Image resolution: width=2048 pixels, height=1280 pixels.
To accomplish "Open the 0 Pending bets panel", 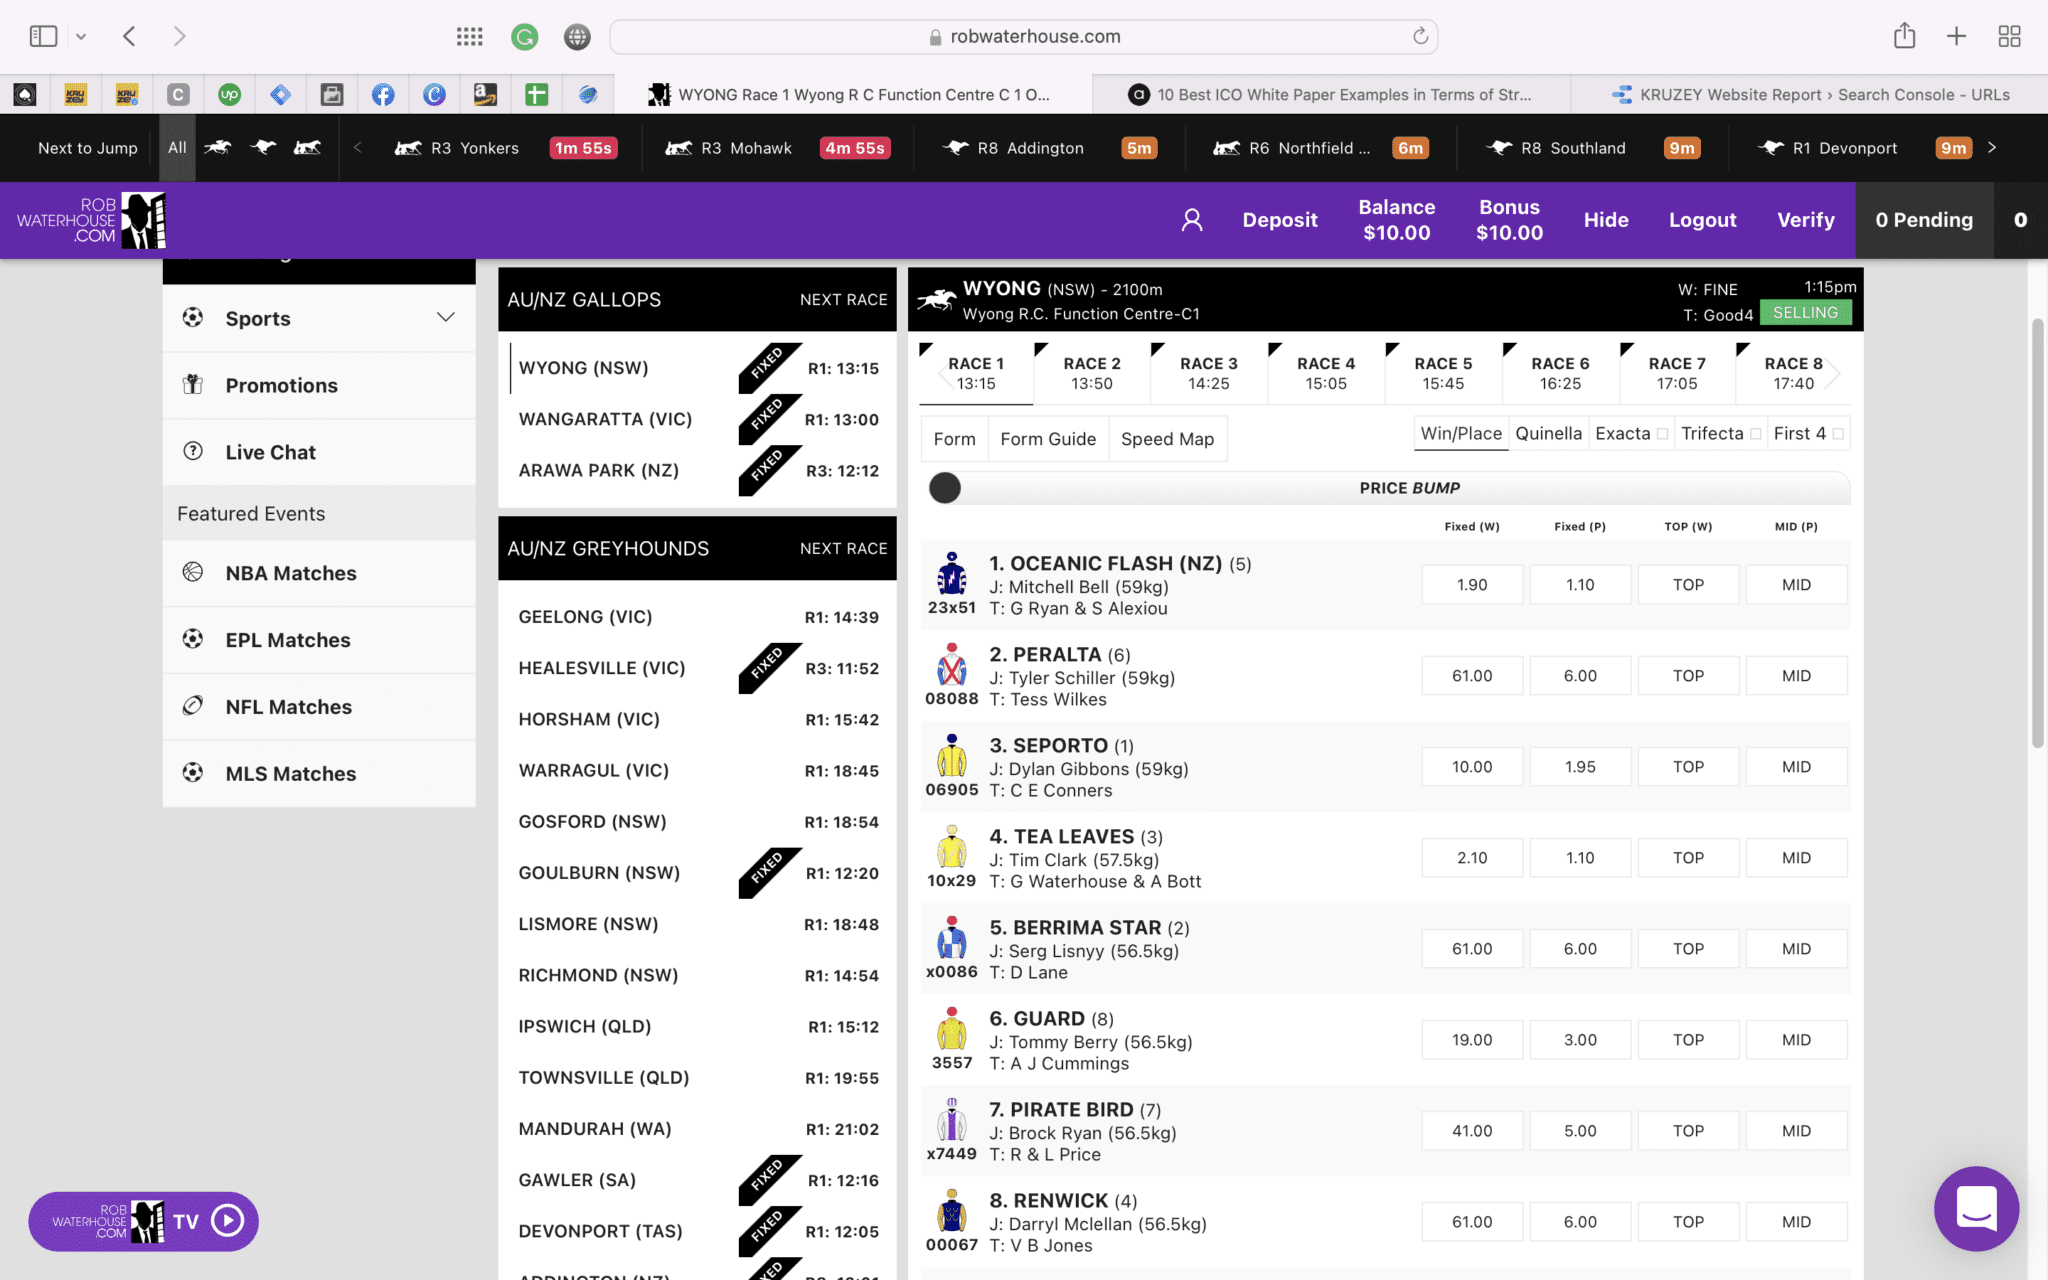I will [x=1924, y=220].
